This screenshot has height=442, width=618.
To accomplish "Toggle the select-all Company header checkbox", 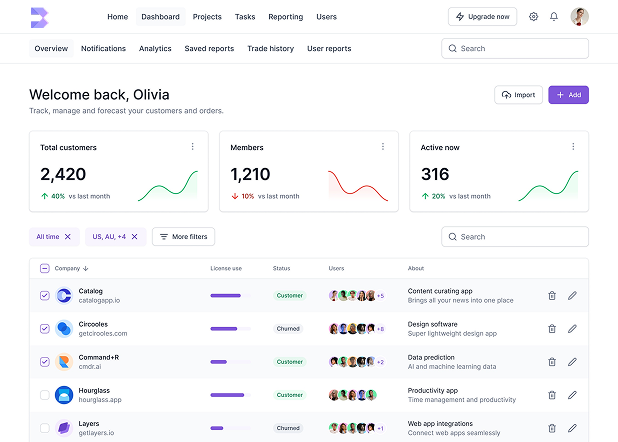I will [x=44, y=268].
